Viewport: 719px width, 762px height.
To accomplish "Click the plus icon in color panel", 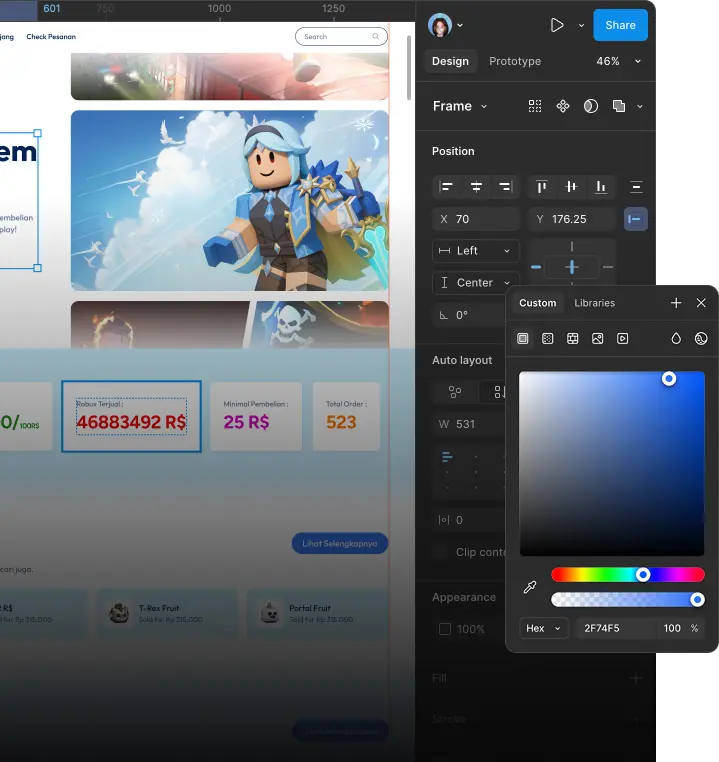I will click(676, 303).
